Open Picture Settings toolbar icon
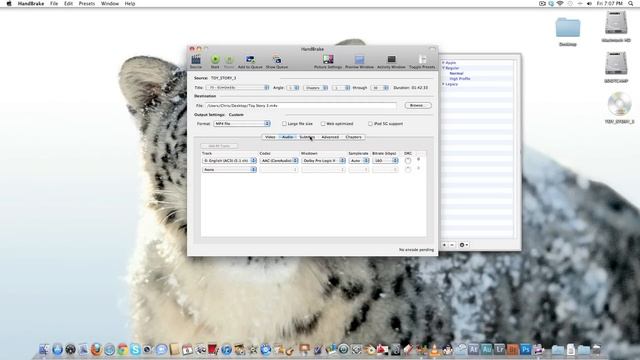Screen dimensions: 640x360 tap(328, 61)
